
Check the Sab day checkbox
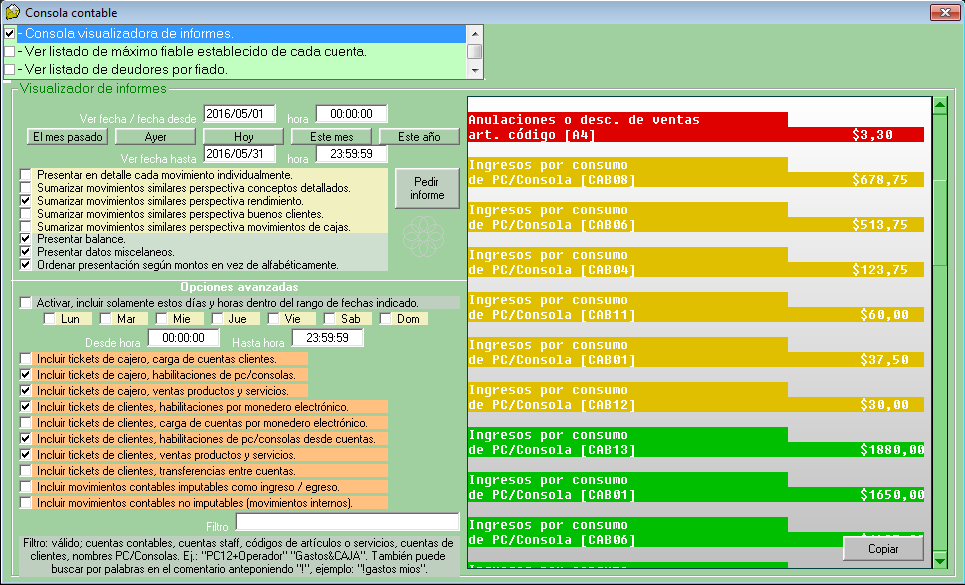point(330,319)
